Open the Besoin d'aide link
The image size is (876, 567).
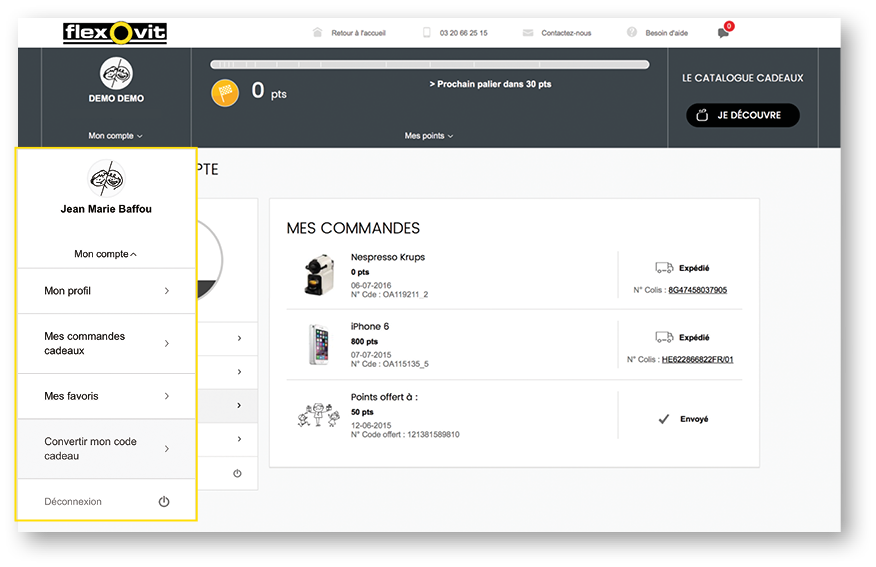[x=666, y=33]
